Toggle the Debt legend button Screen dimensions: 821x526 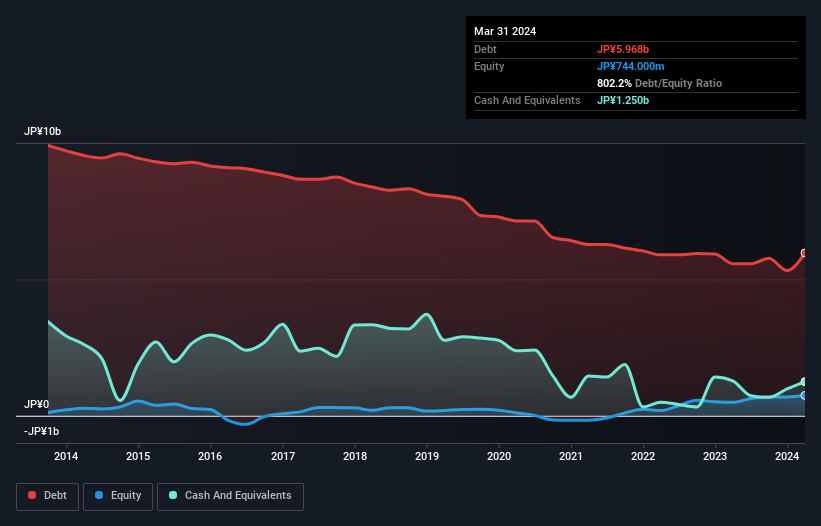click(48, 496)
